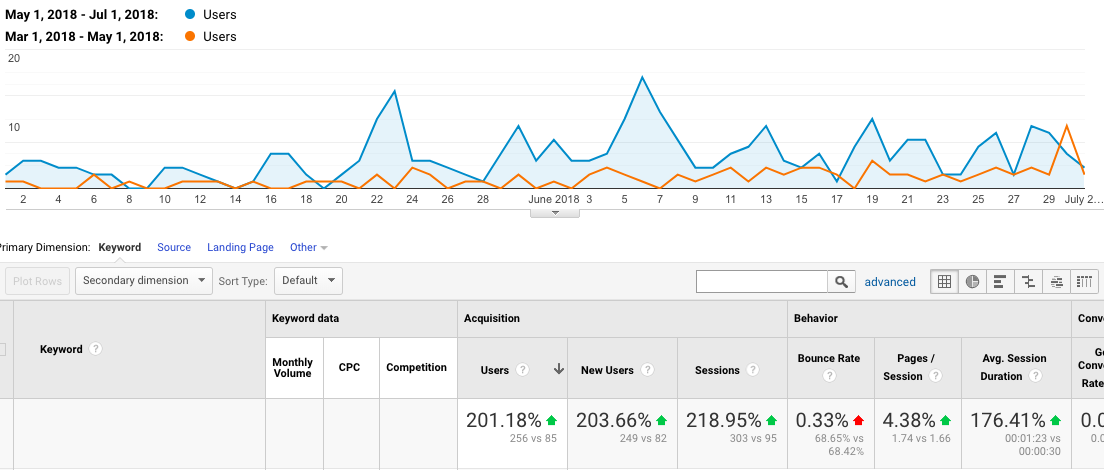Viewport: 1104px width, 470px height.
Task: Switch to the term cloud view icon
Action: point(1056,281)
